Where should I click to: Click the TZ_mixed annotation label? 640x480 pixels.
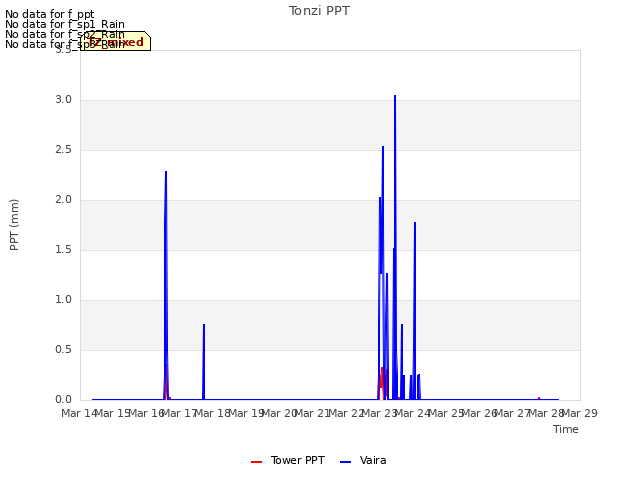click(116, 42)
